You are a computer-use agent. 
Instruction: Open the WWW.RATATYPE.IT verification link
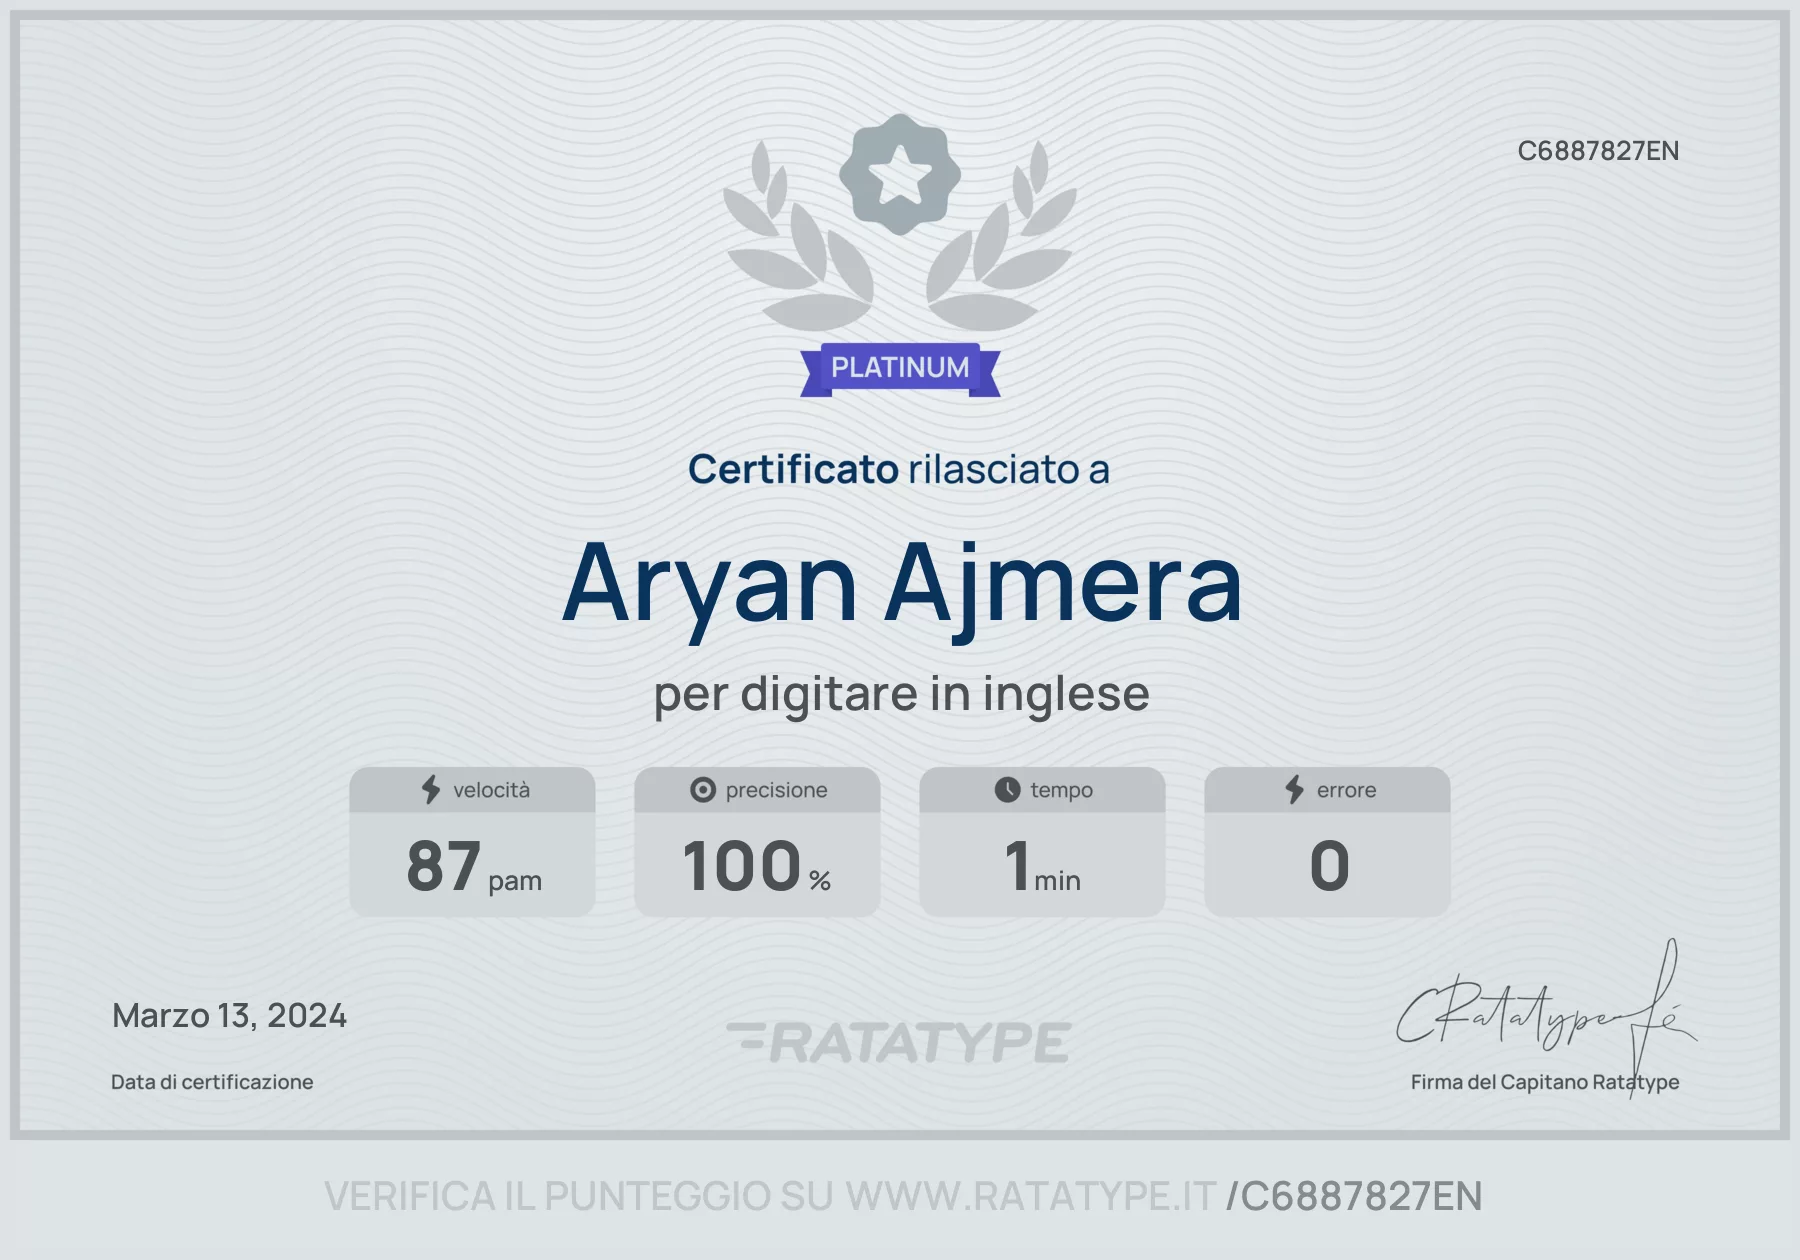click(x=1031, y=1196)
